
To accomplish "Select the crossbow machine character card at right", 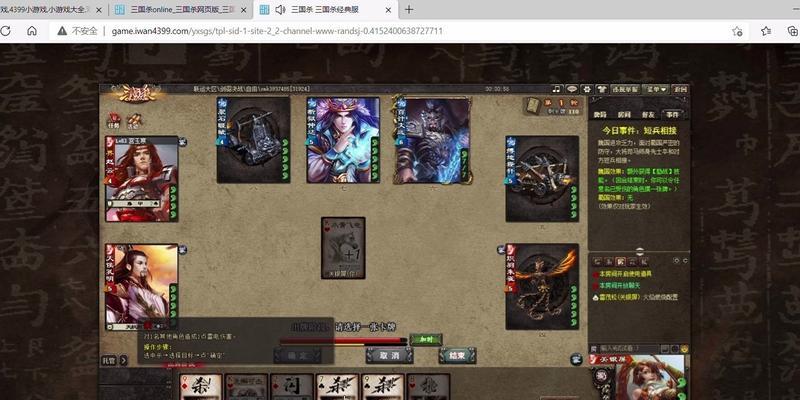I will tap(542, 179).
